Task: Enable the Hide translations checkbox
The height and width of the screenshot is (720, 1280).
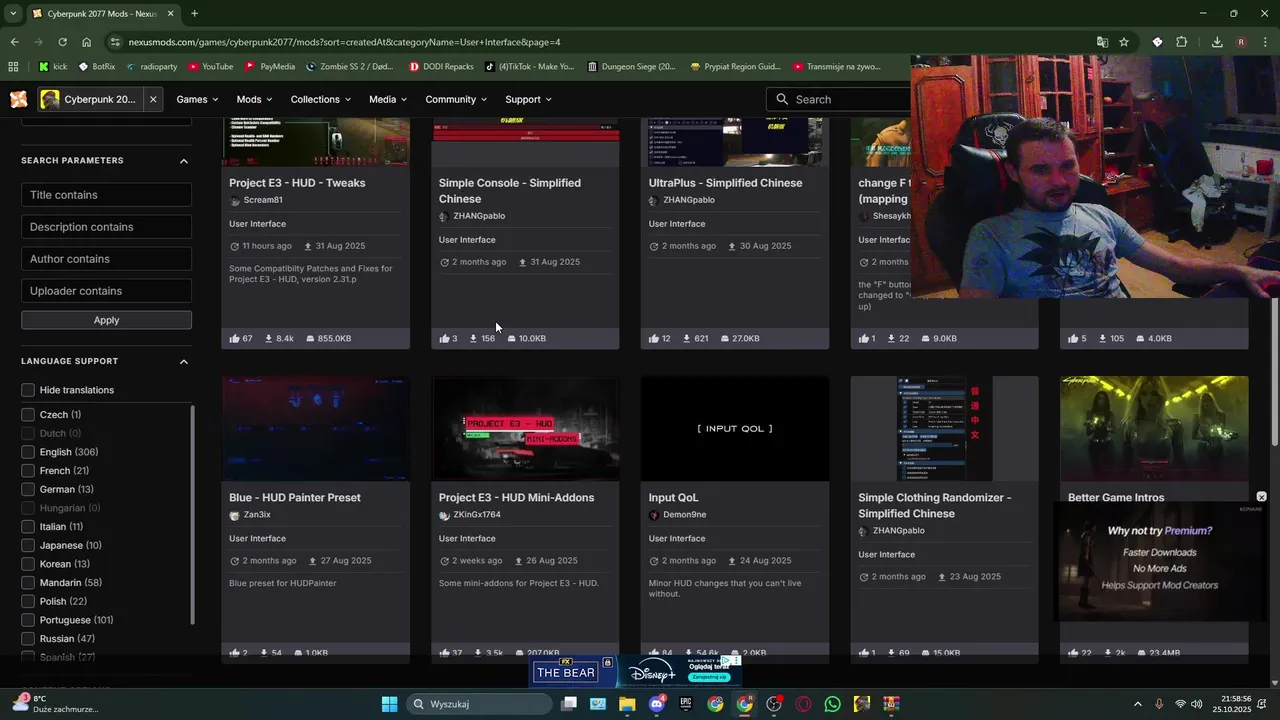Action: [x=28, y=390]
